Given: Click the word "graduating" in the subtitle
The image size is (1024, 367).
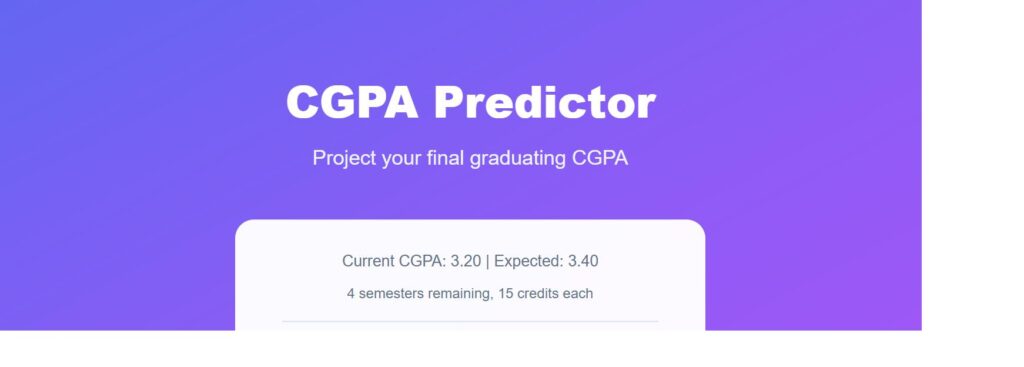Looking at the screenshot, I should 518,159.
